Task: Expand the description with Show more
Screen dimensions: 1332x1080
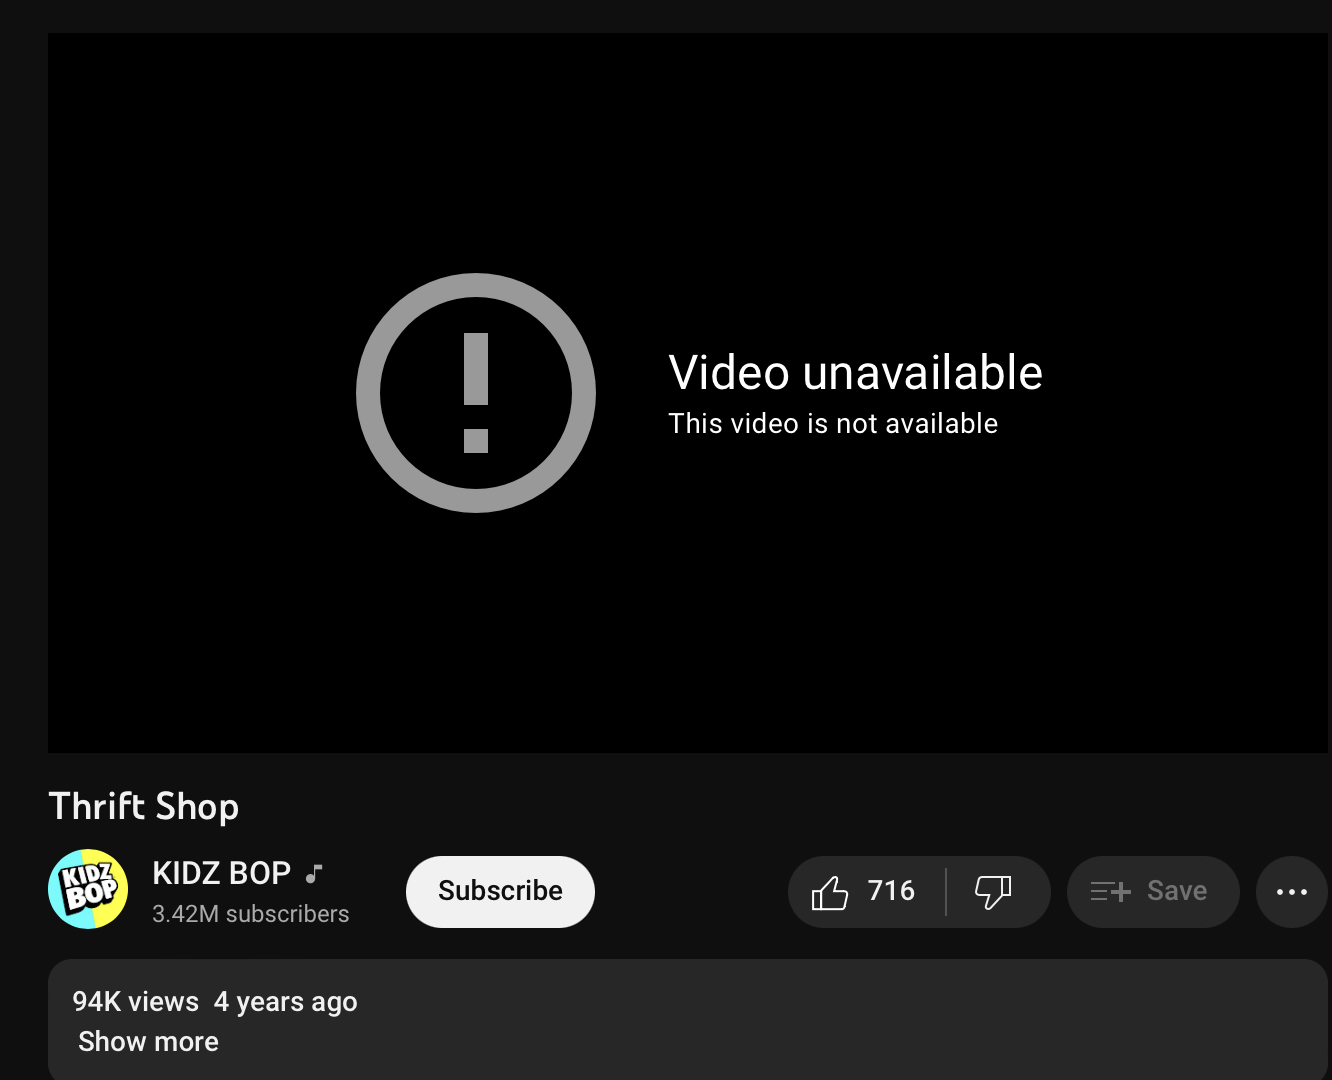Action: pos(148,1041)
